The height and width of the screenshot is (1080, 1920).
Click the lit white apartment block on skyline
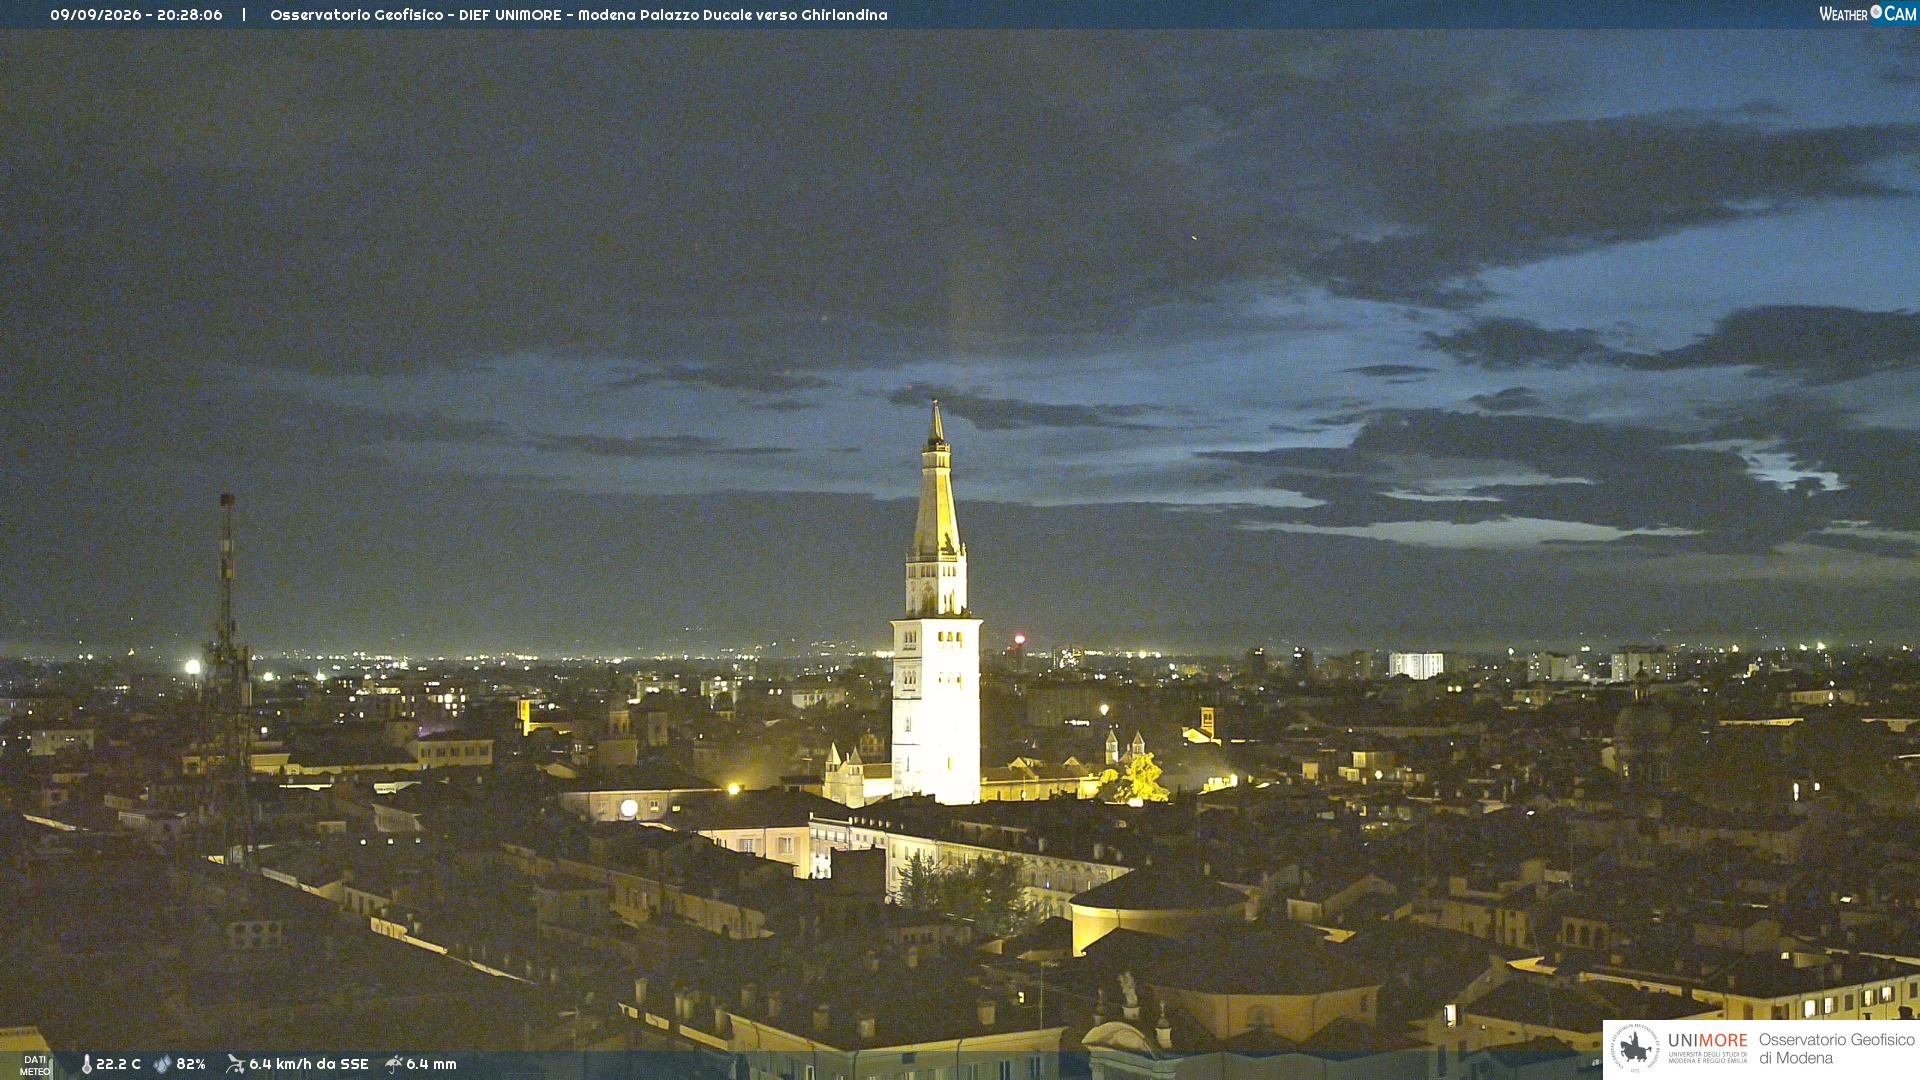click(x=1416, y=665)
